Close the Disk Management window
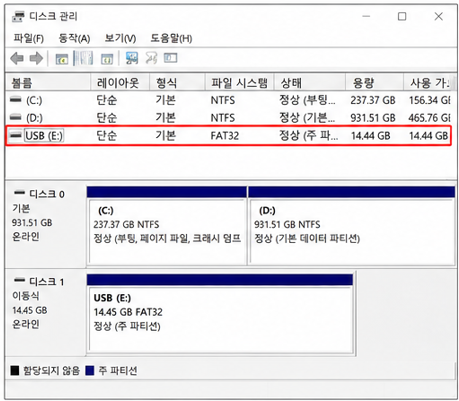459x401 pixels. (x=438, y=16)
